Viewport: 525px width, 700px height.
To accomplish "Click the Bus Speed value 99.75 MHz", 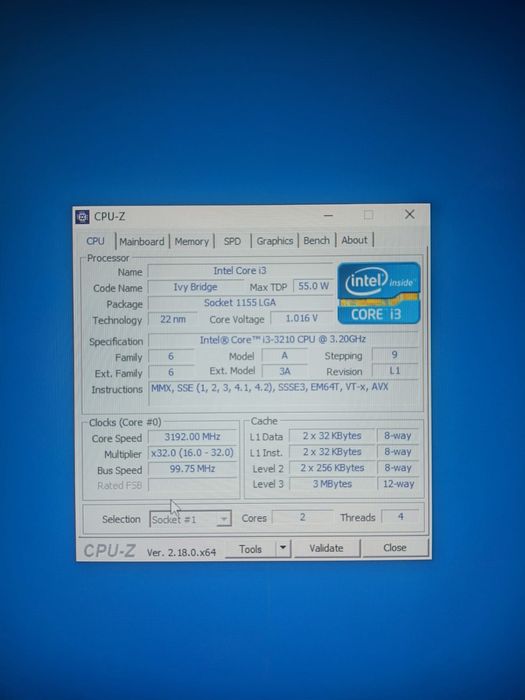I will point(192,469).
